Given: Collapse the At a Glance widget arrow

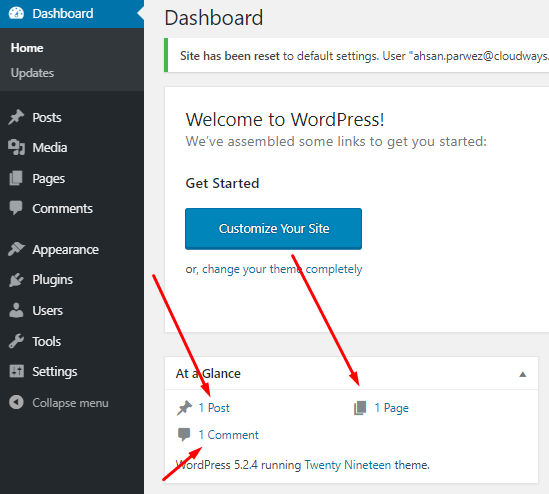Looking at the screenshot, I should coord(522,374).
